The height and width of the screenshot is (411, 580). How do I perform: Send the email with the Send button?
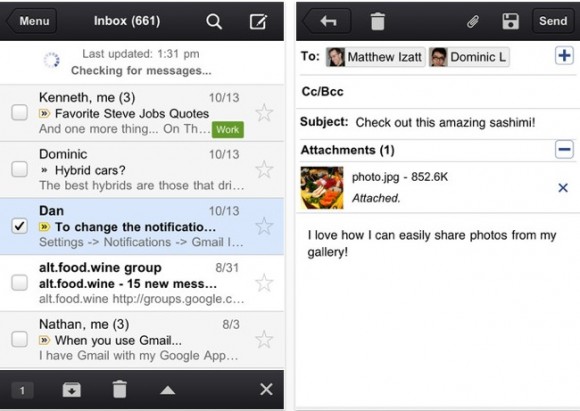[553, 21]
